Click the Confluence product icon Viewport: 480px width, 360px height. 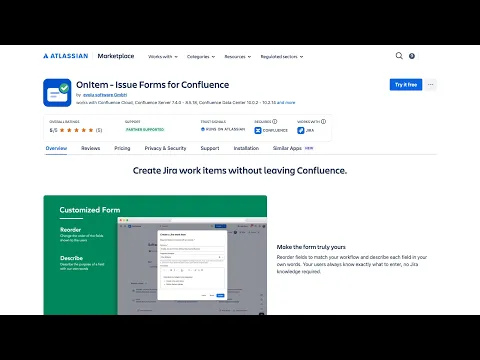[x=258, y=130]
